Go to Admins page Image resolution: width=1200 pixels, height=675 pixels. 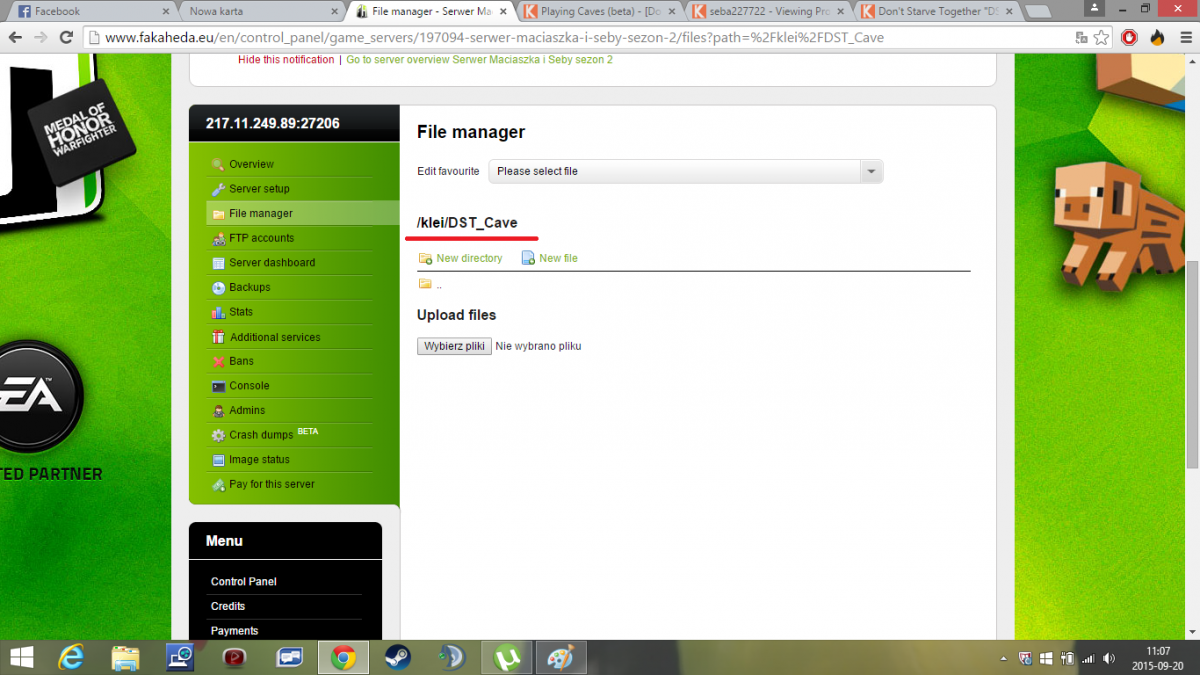pyautogui.click(x=247, y=410)
